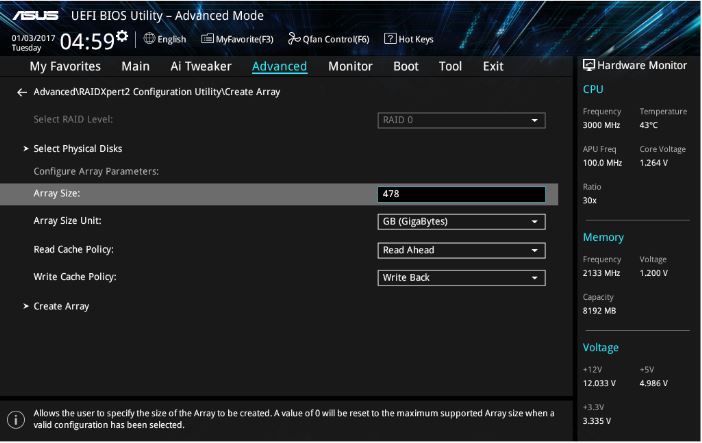Select the Advanced tab
This screenshot has width=702, height=443.
pos(279,66)
